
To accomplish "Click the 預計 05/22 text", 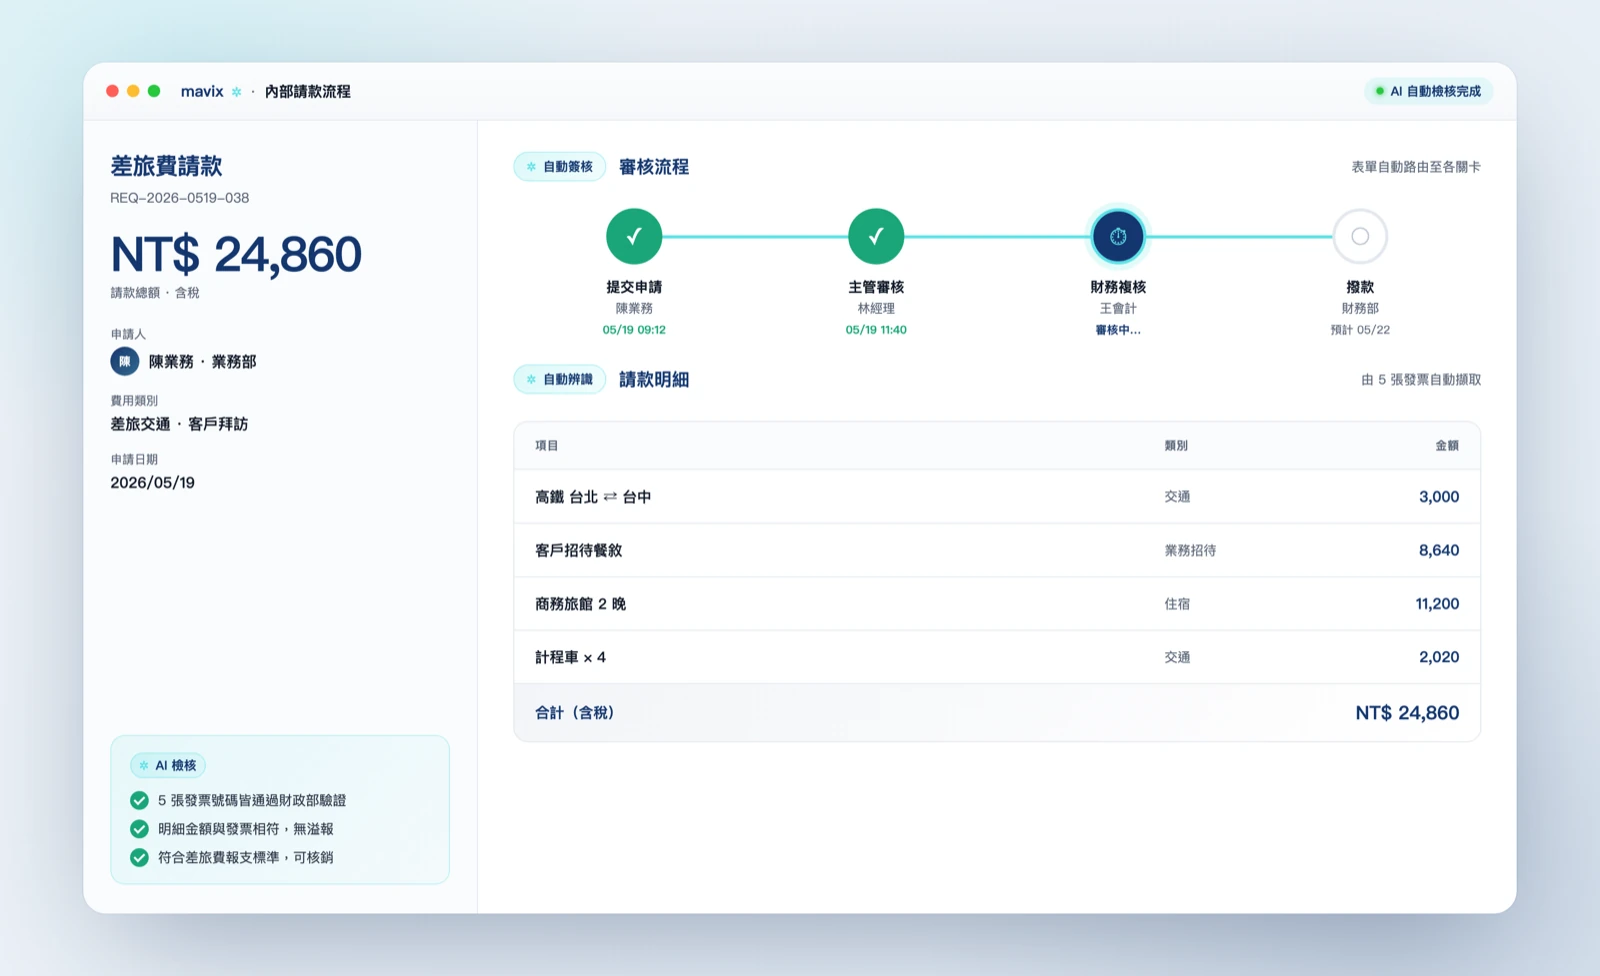I will (x=1360, y=330).
